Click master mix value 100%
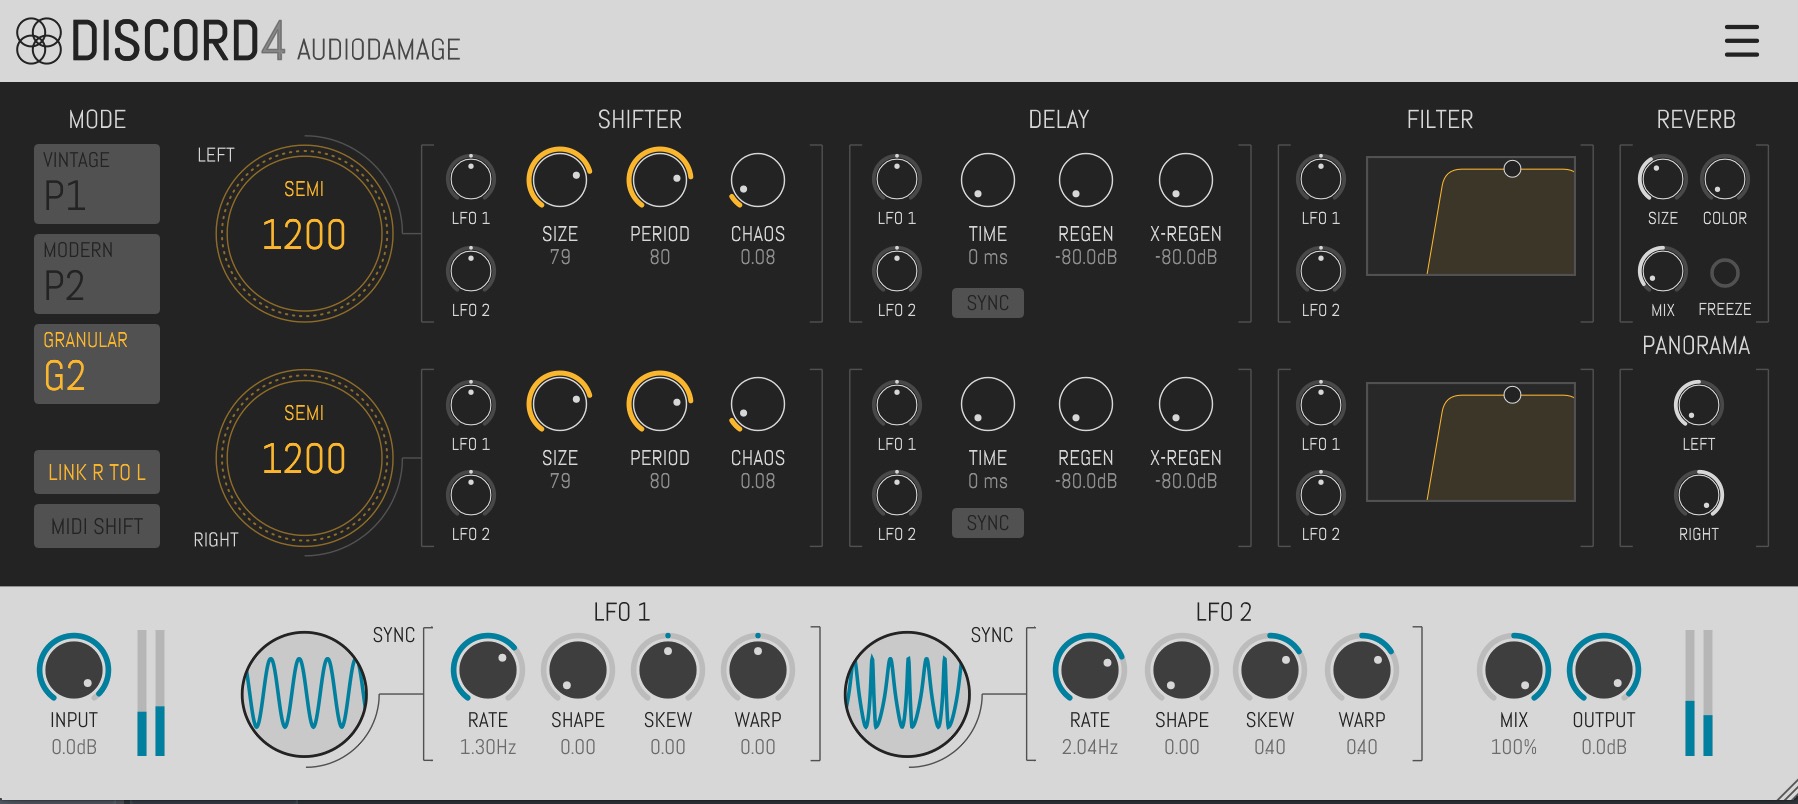 tap(1514, 747)
